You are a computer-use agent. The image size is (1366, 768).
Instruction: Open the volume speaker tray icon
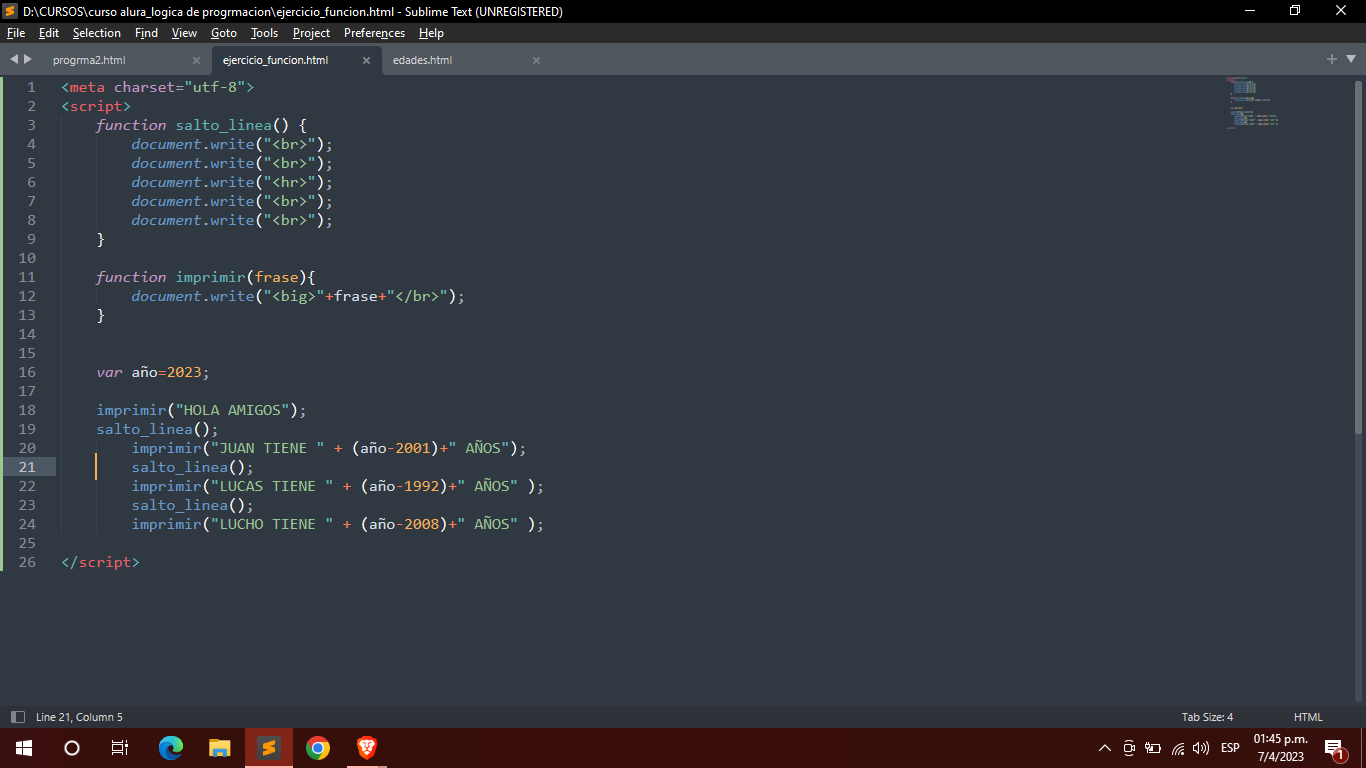click(x=1201, y=747)
